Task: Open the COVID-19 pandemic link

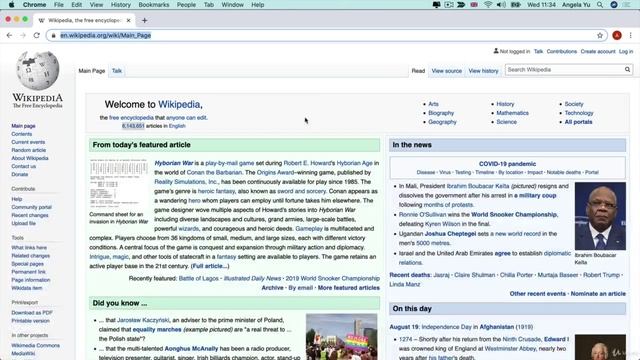Action: (507, 164)
